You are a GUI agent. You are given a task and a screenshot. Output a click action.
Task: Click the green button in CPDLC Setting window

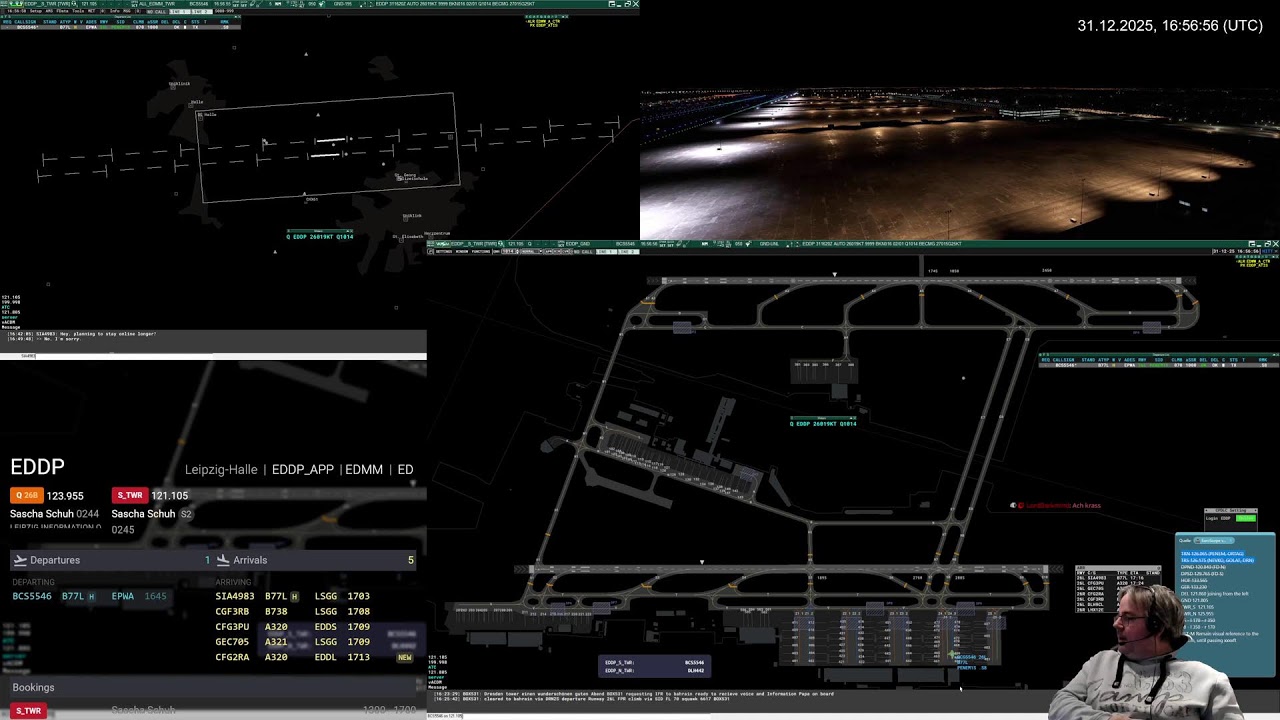click(1246, 518)
